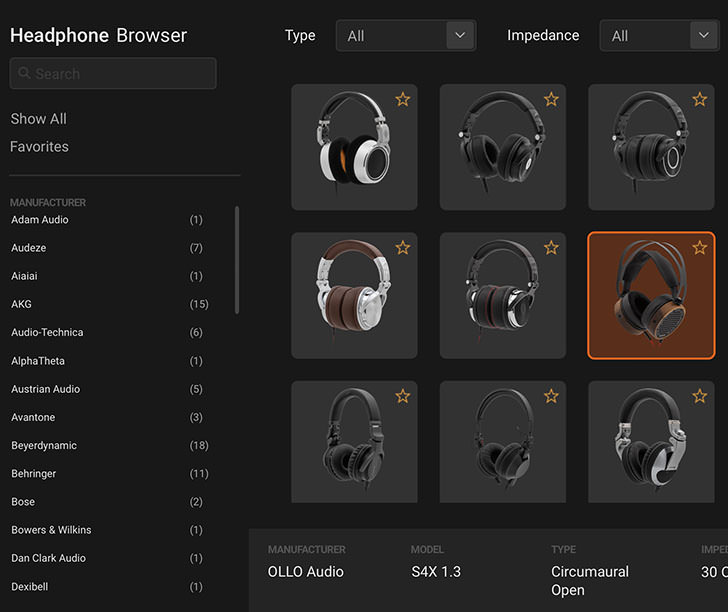
Task: Toggle favorite star on brown leather headphone
Action: pyautogui.click(x=402, y=247)
